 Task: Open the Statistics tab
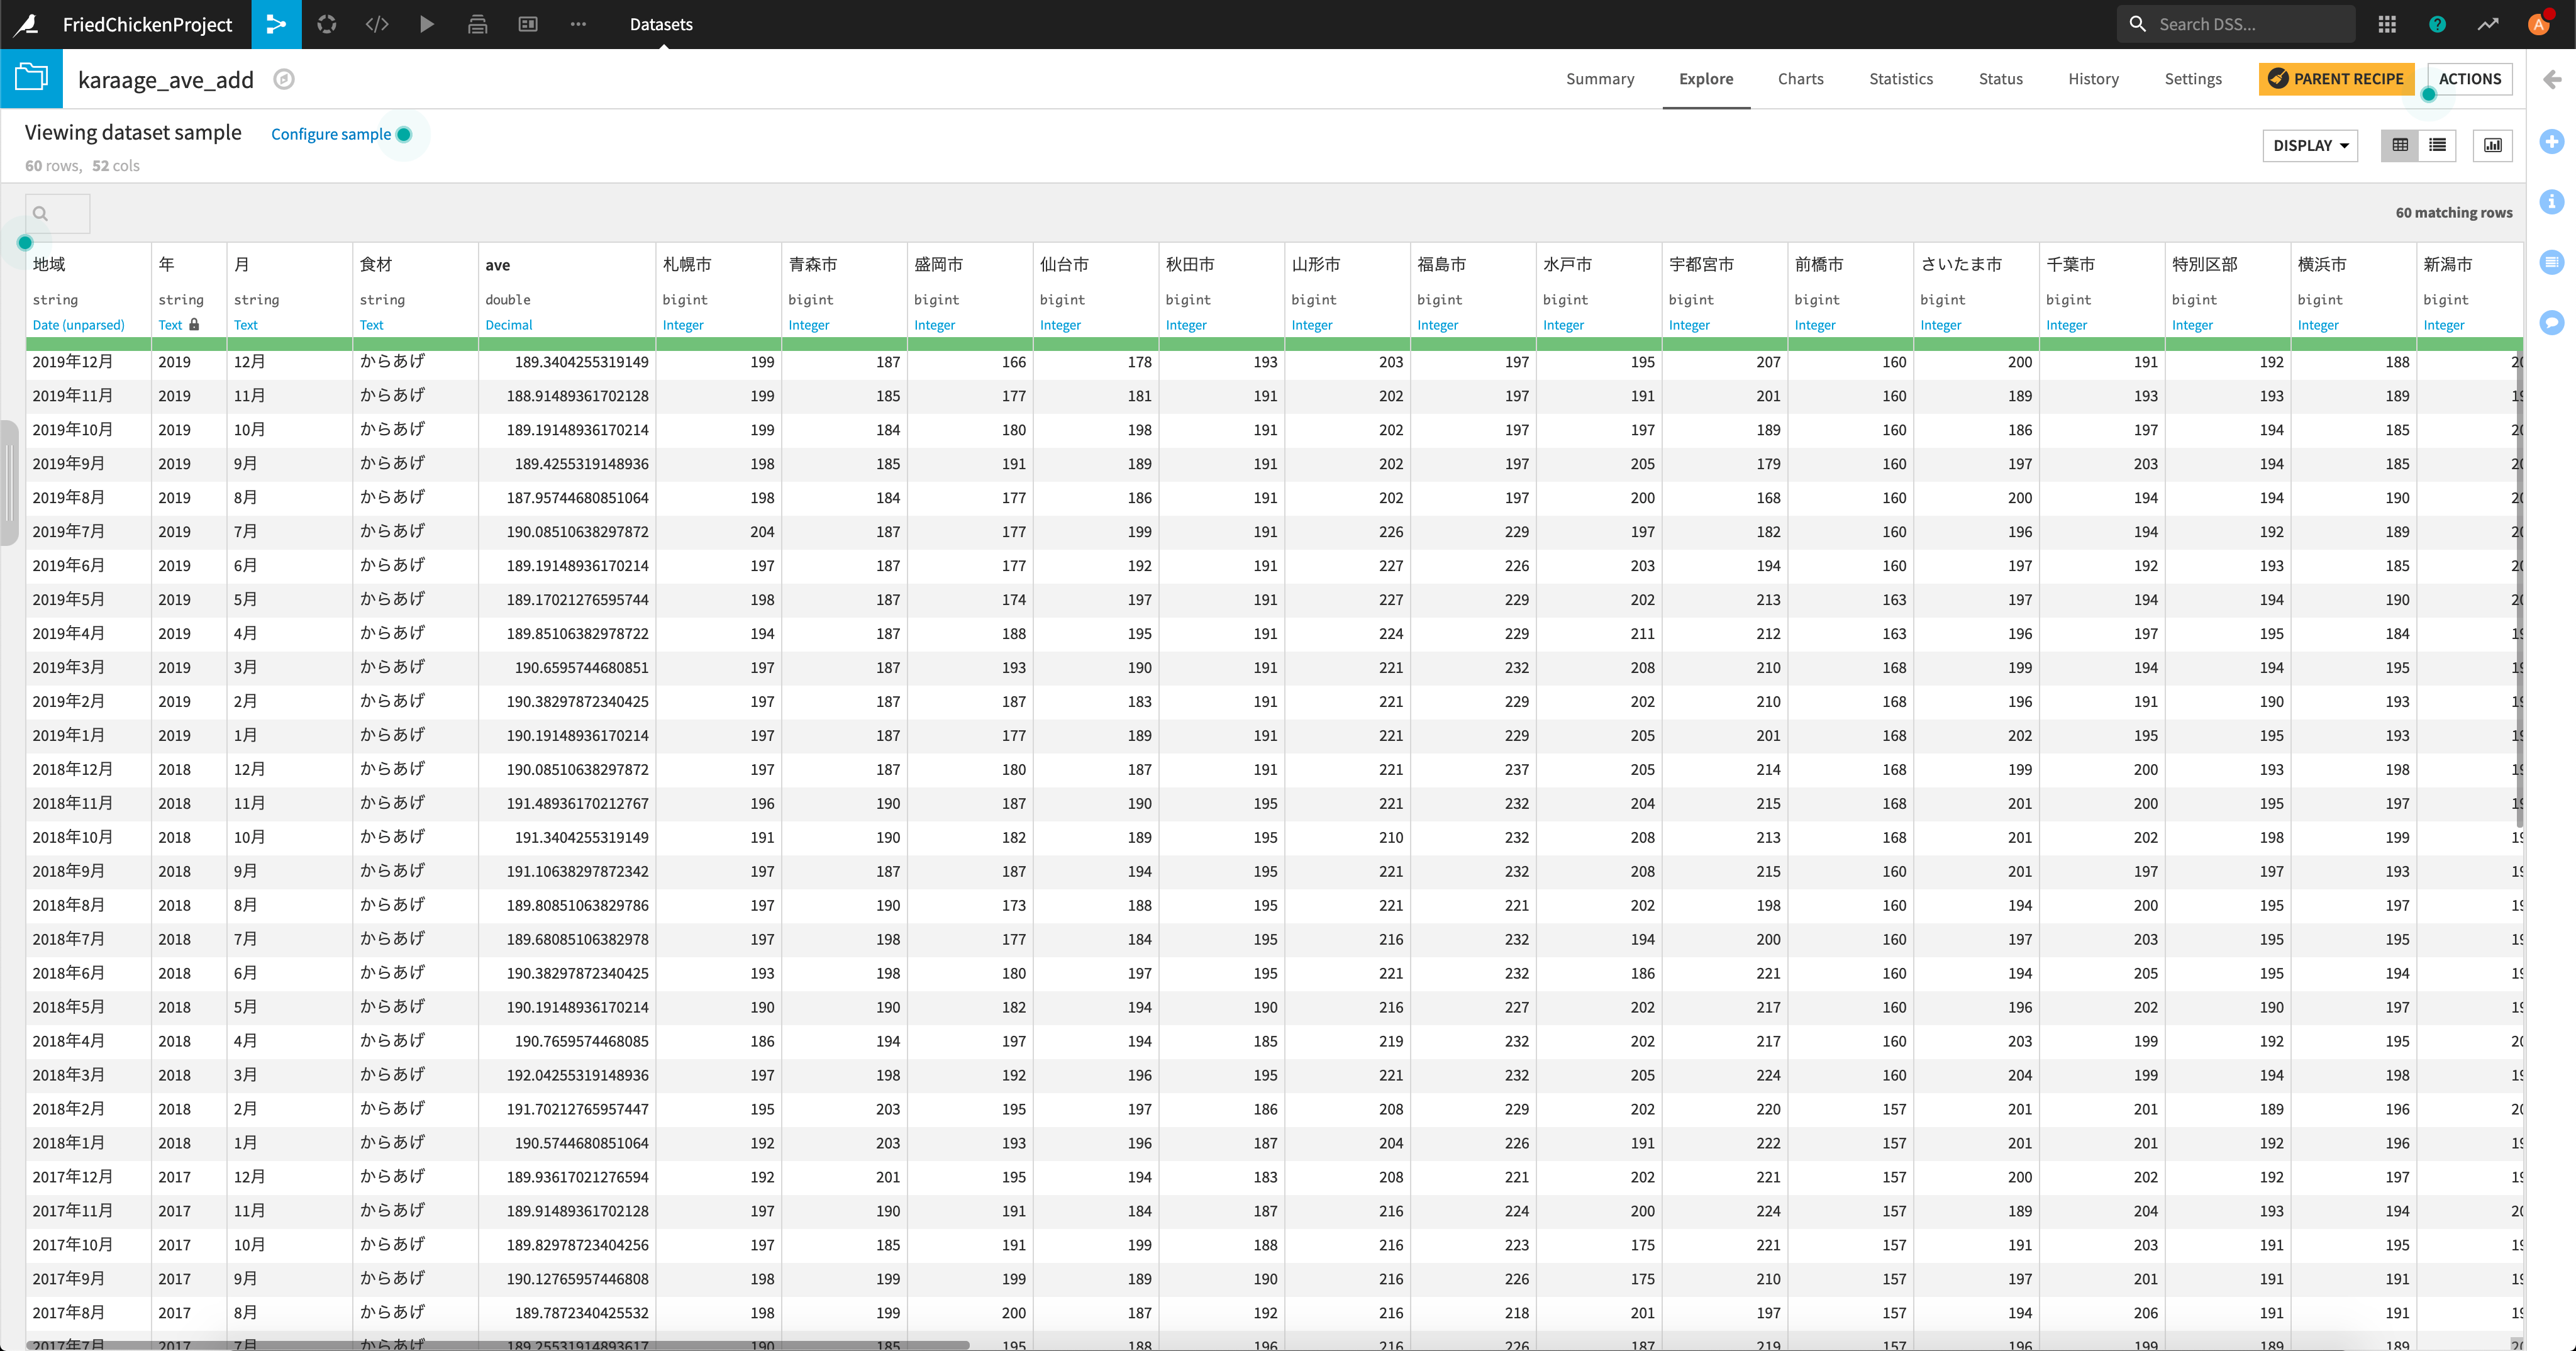pos(1900,78)
